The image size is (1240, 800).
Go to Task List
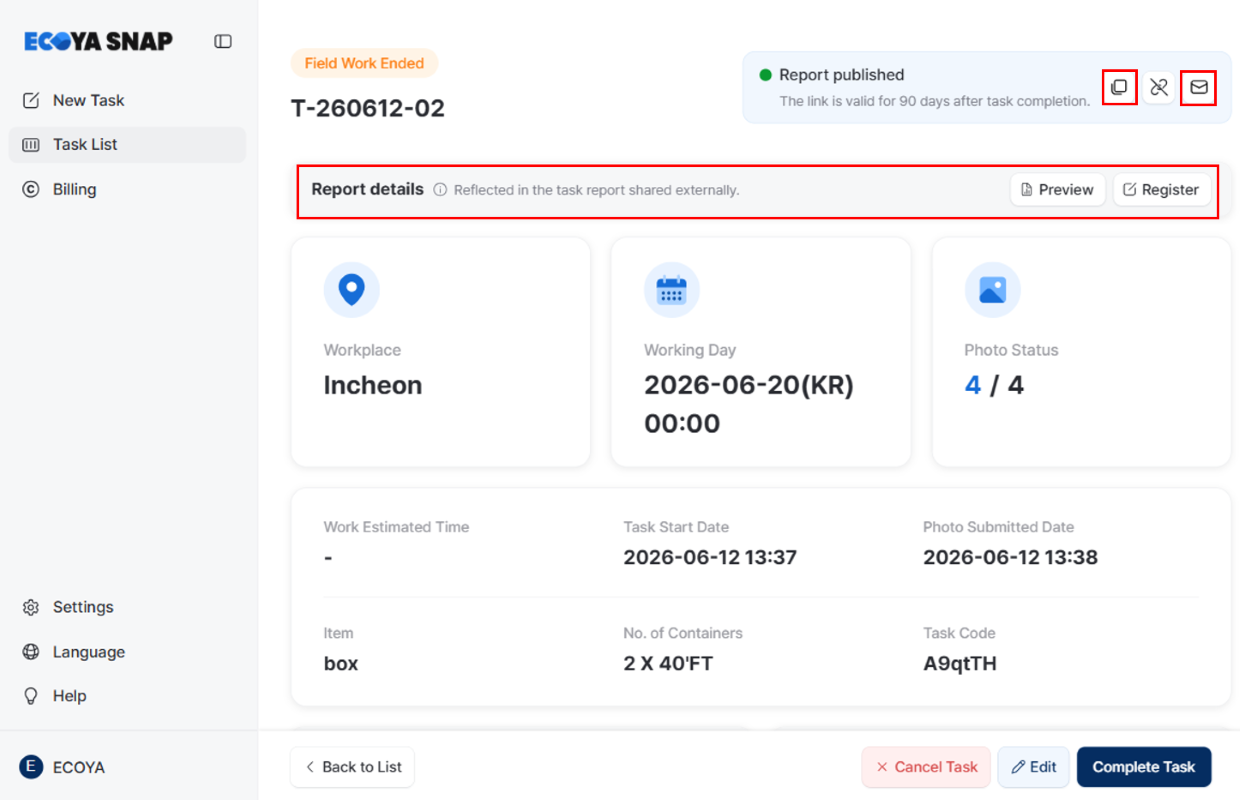(127, 144)
